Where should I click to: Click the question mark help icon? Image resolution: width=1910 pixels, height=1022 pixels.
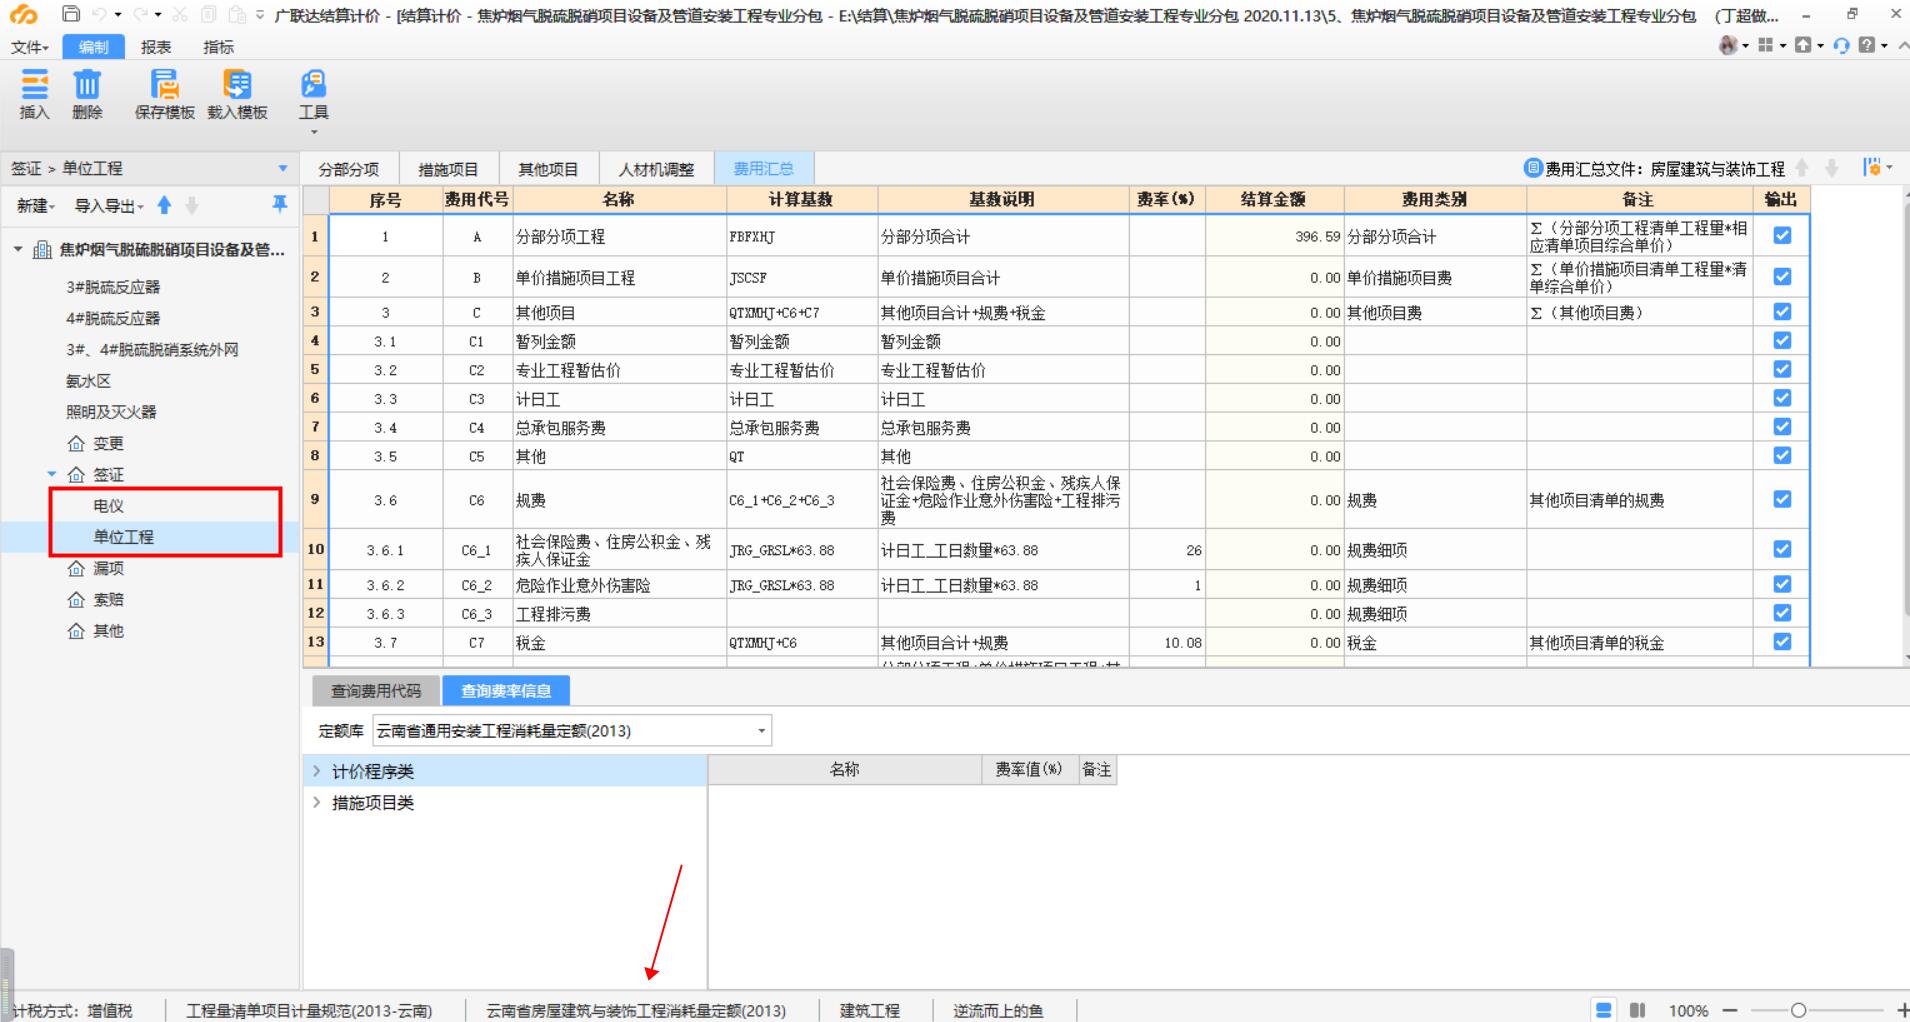tap(1866, 45)
